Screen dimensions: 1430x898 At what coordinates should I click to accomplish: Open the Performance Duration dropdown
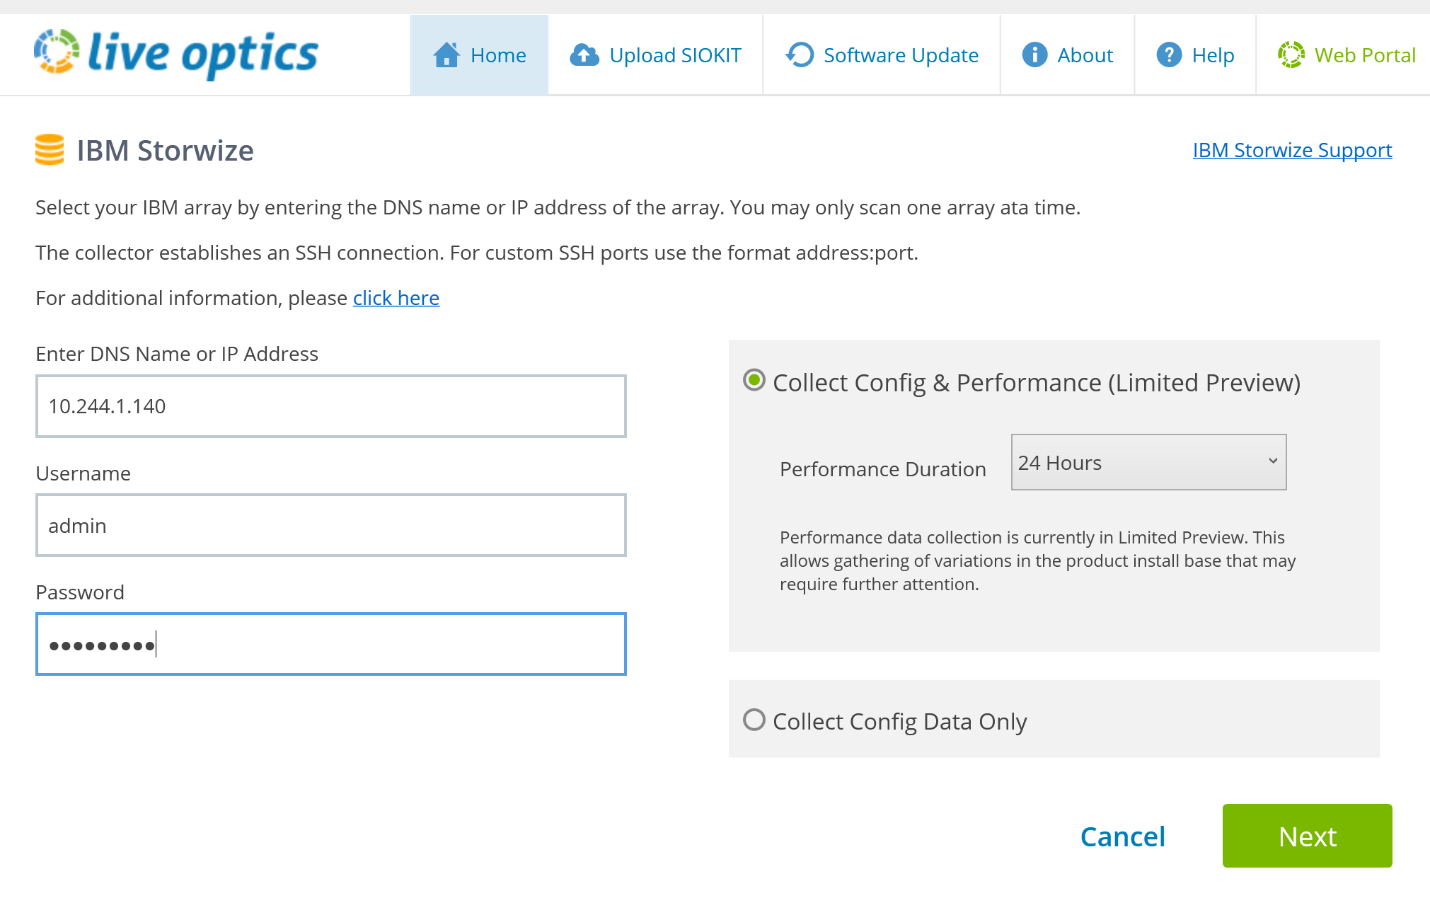tap(1147, 462)
